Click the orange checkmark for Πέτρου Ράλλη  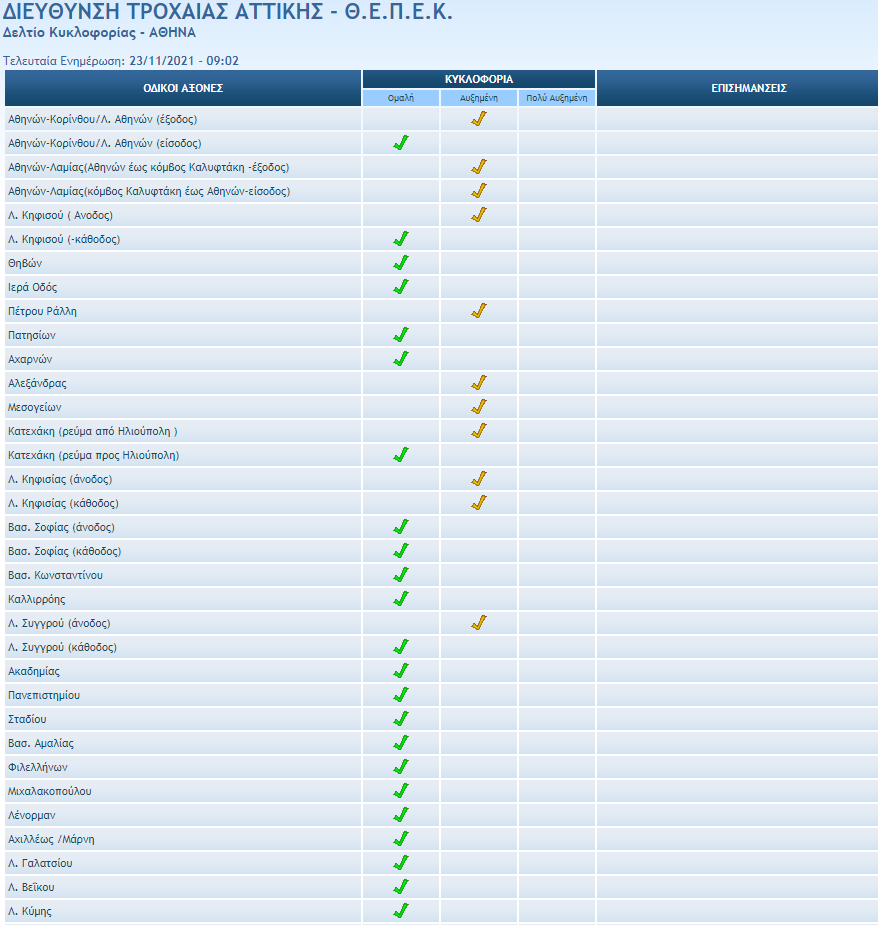pyautogui.click(x=479, y=311)
